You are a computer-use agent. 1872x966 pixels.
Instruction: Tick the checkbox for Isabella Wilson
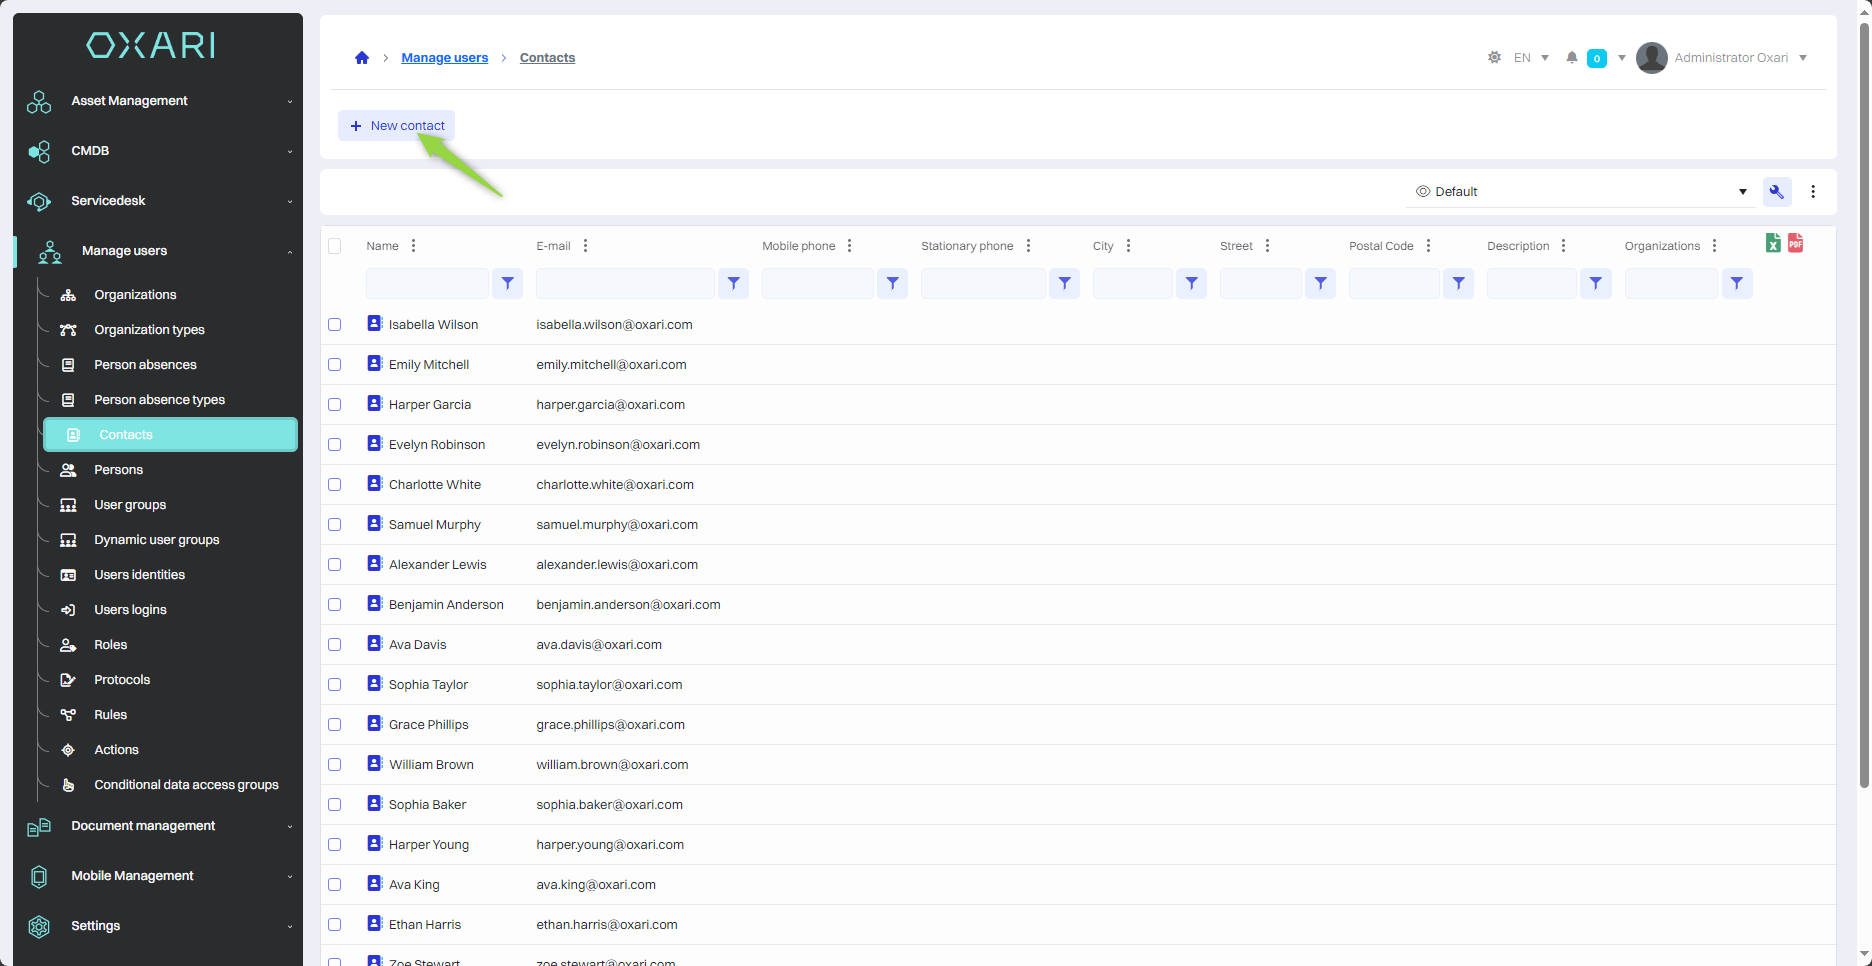click(335, 325)
